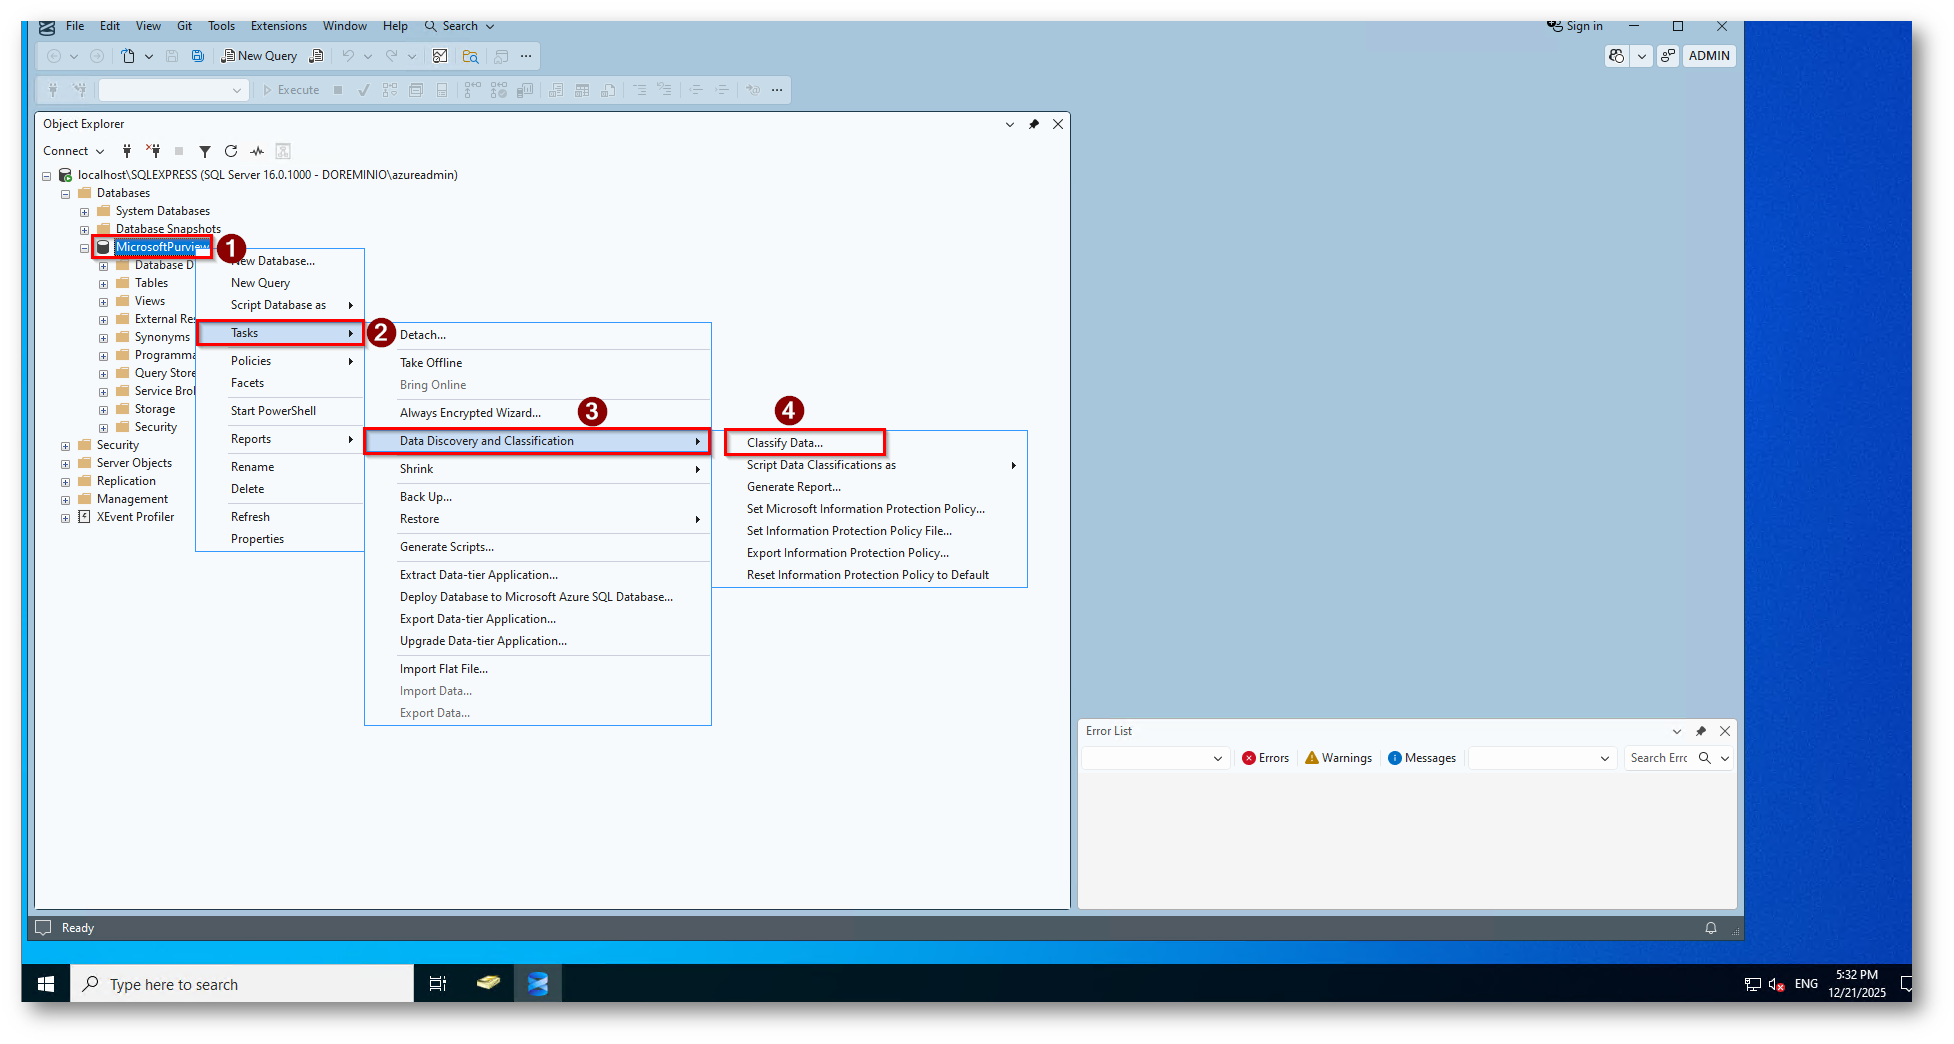Viewport: 1954px width, 1044px height.
Task: Select Generate Scripts... in the Tasks menu
Action: 447,547
